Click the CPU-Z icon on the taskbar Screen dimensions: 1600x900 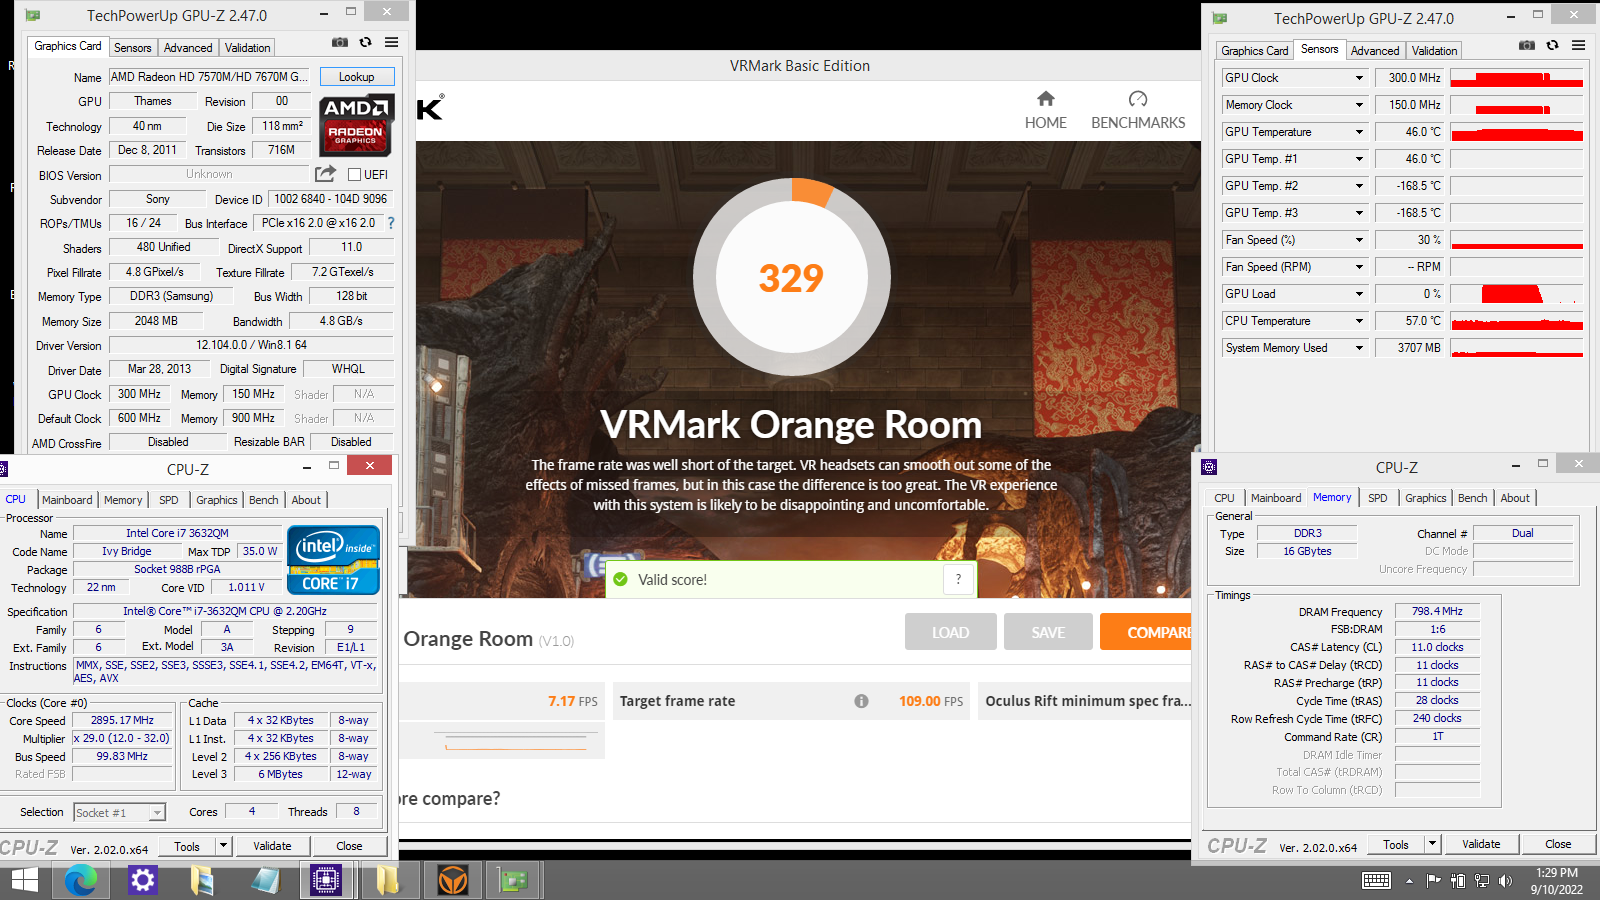(x=326, y=880)
